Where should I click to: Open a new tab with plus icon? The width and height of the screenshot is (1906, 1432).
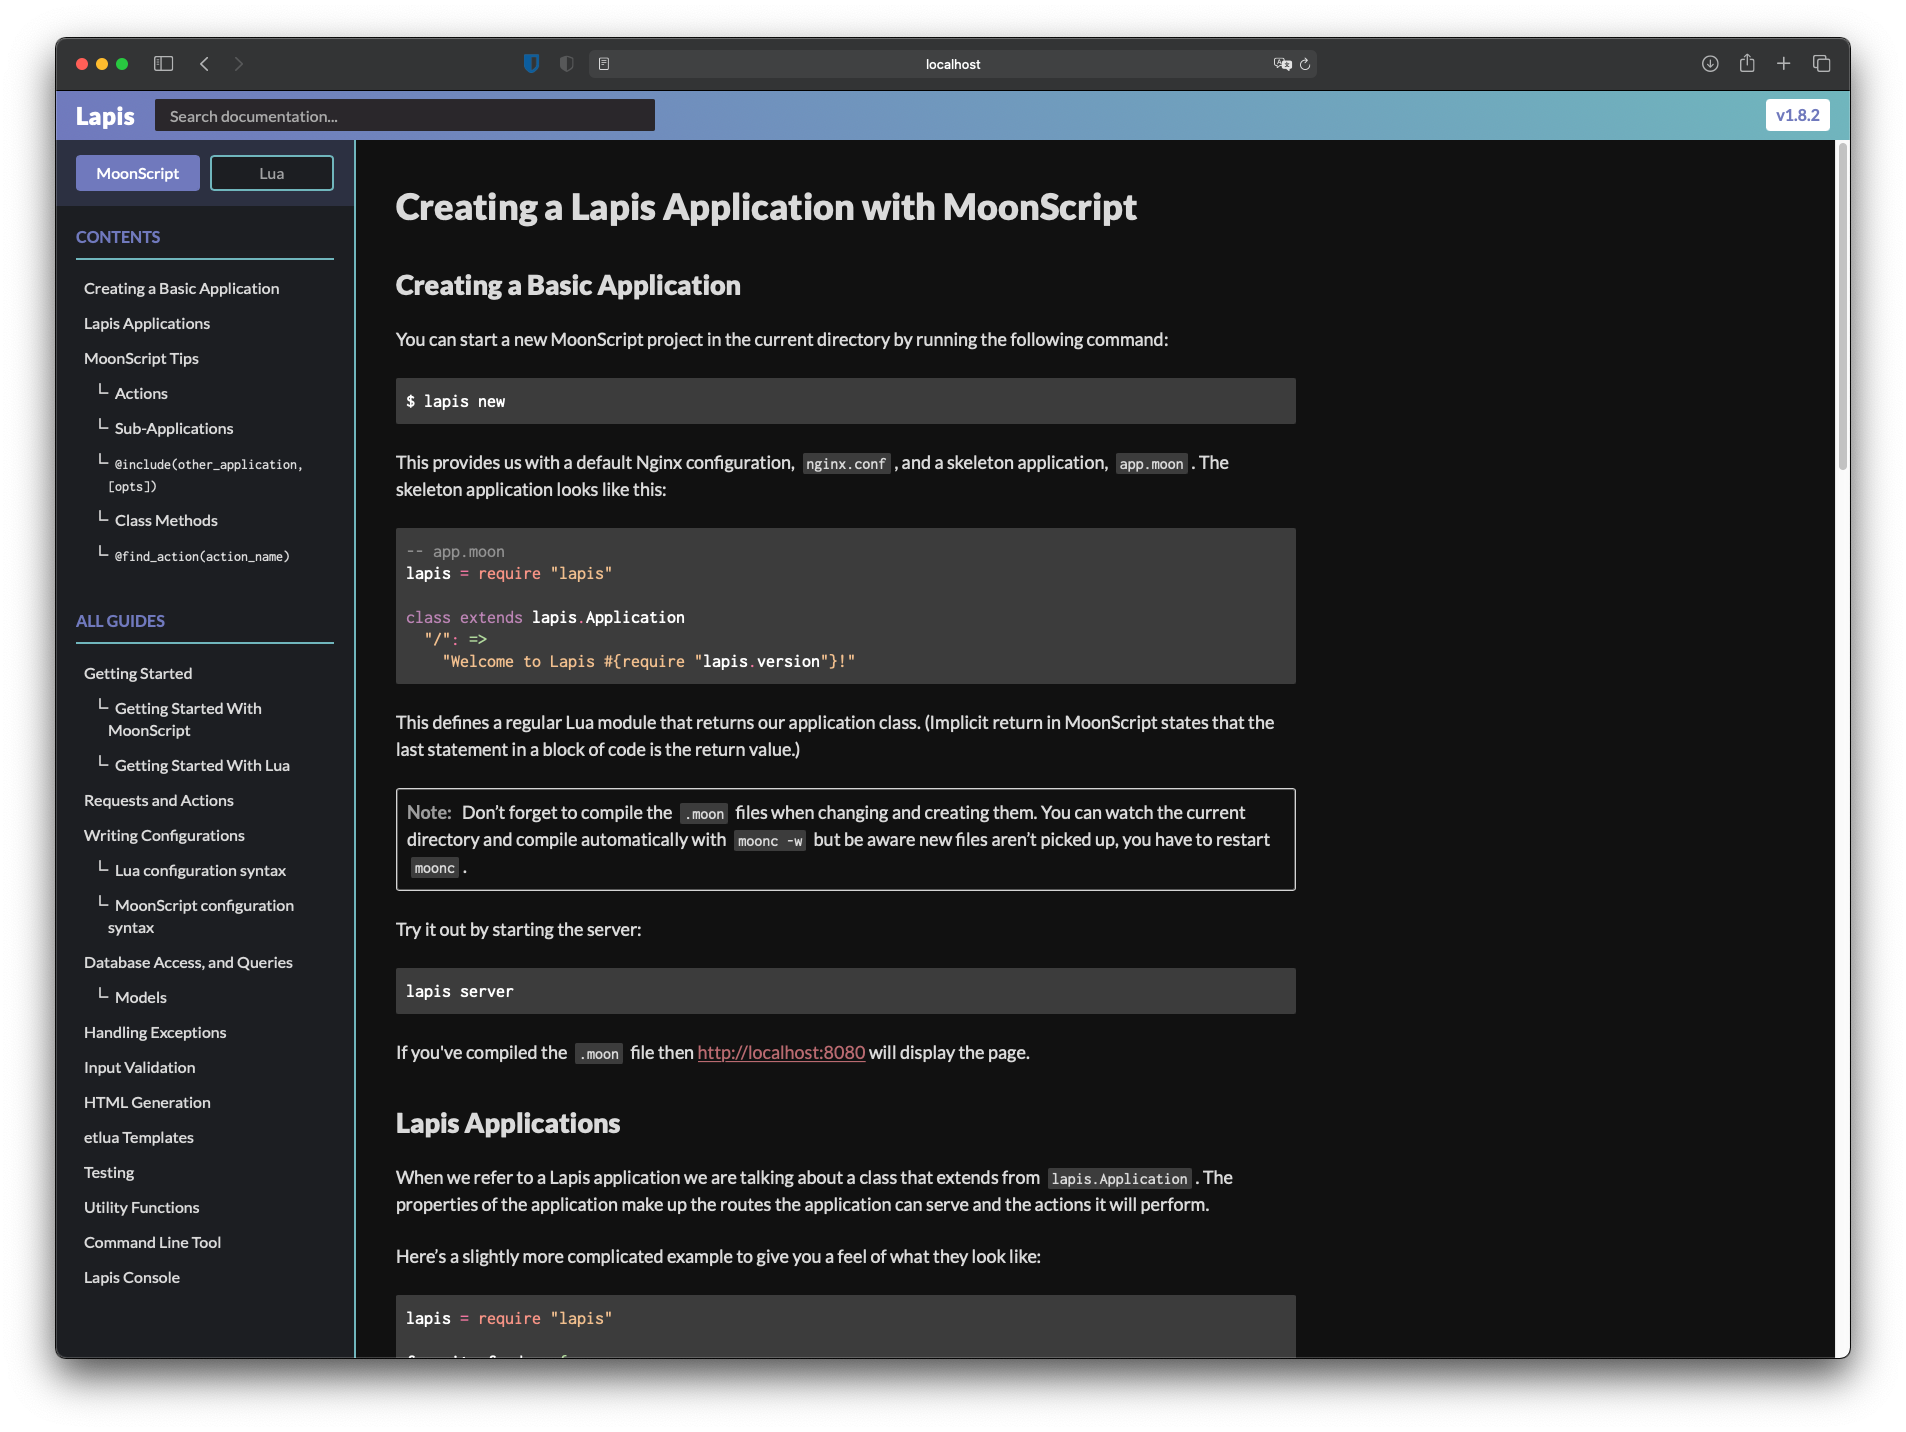pos(1783,64)
